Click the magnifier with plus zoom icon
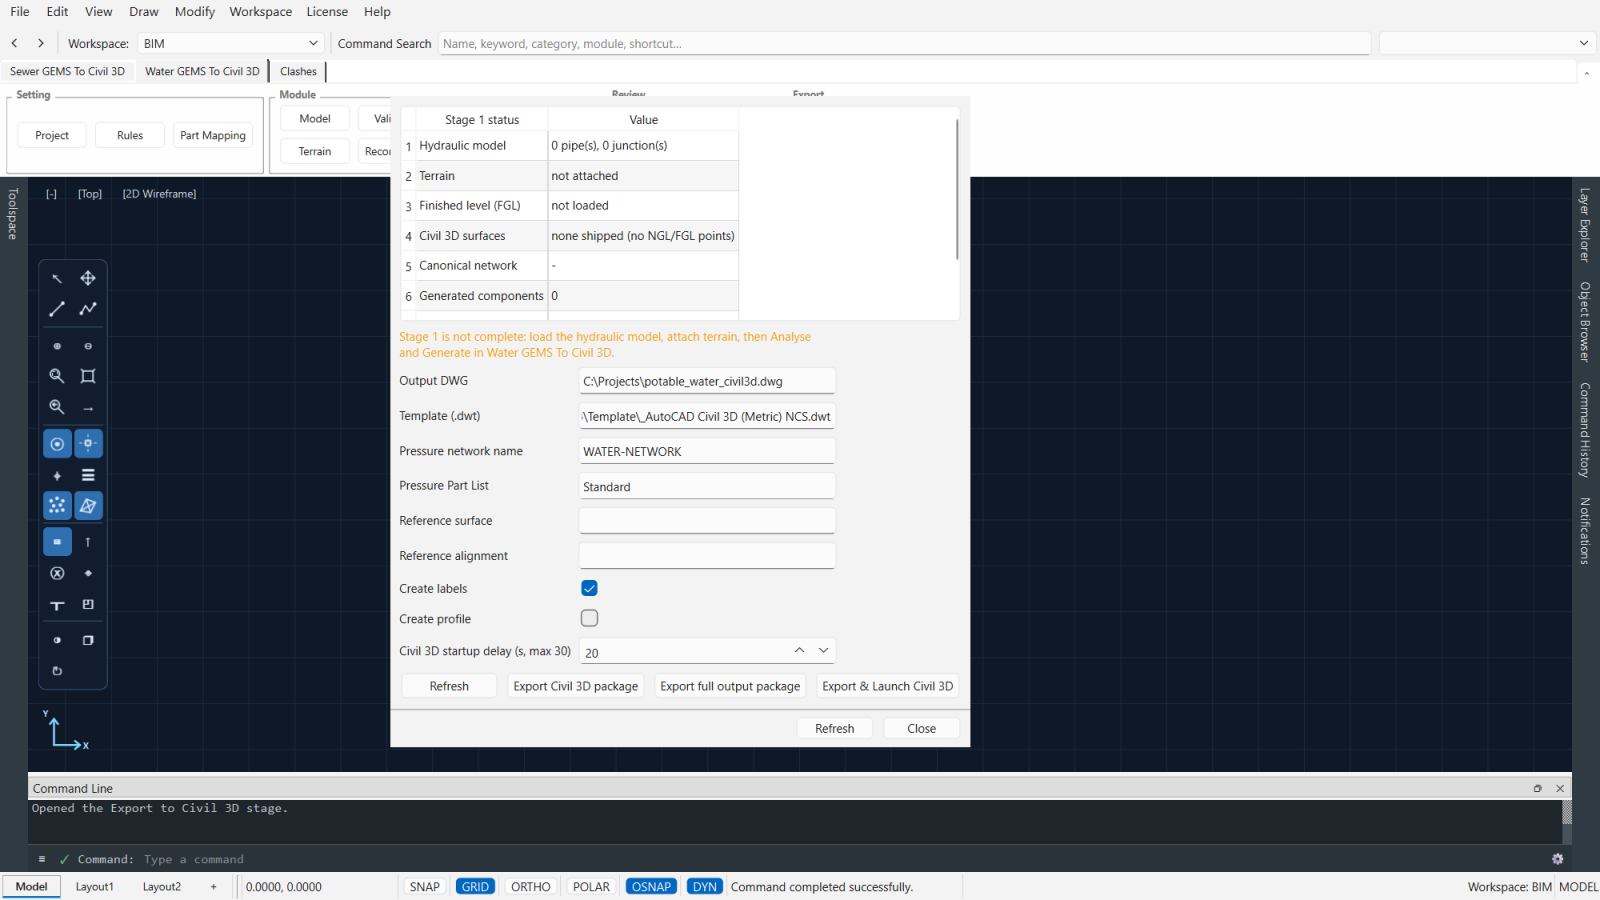Viewport: 1600px width, 900px height. coord(57,407)
